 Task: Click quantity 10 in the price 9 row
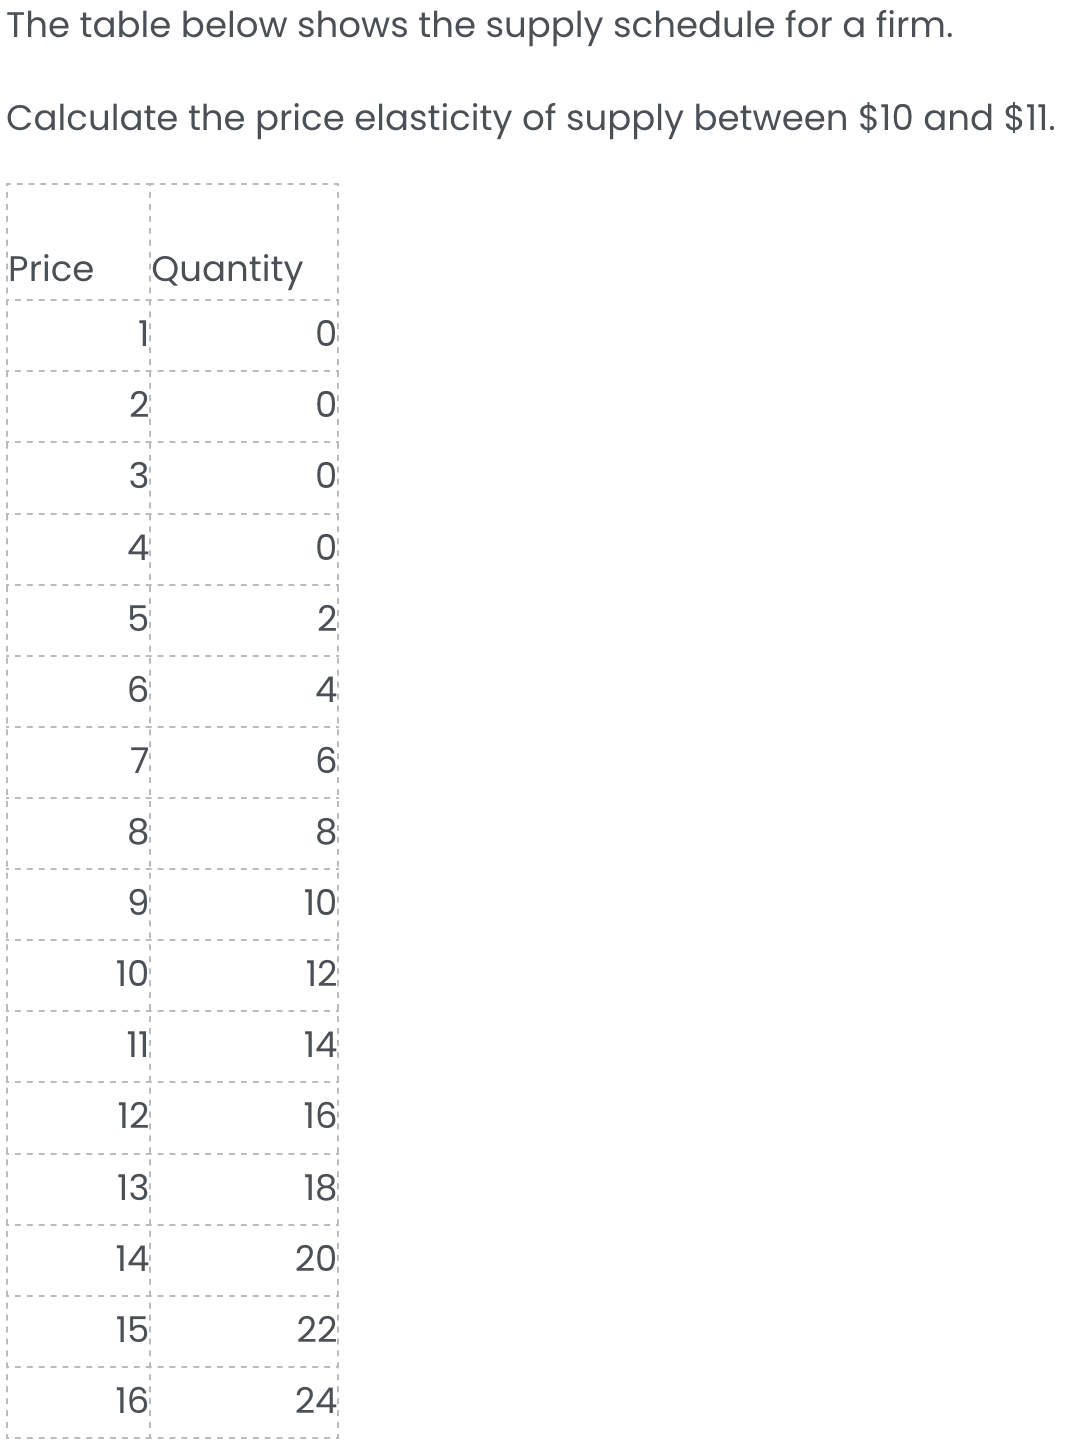tap(320, 903)
